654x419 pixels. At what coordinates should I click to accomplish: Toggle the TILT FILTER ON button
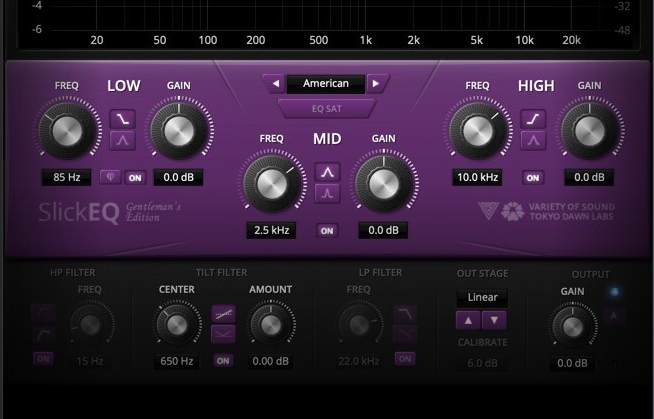coord(223,361)
